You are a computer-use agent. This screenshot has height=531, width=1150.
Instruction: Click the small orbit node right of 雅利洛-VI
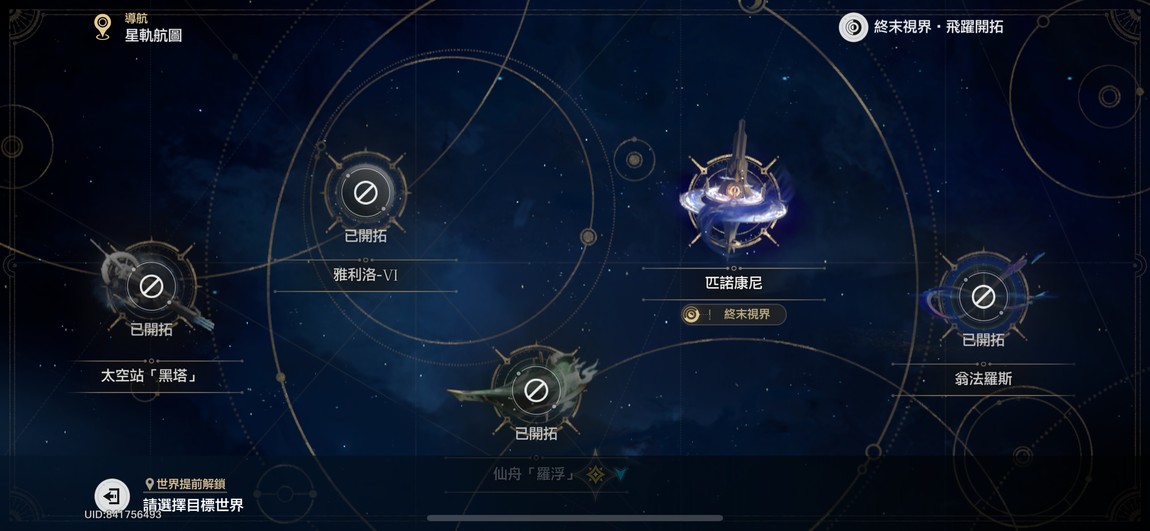[588, 236]
